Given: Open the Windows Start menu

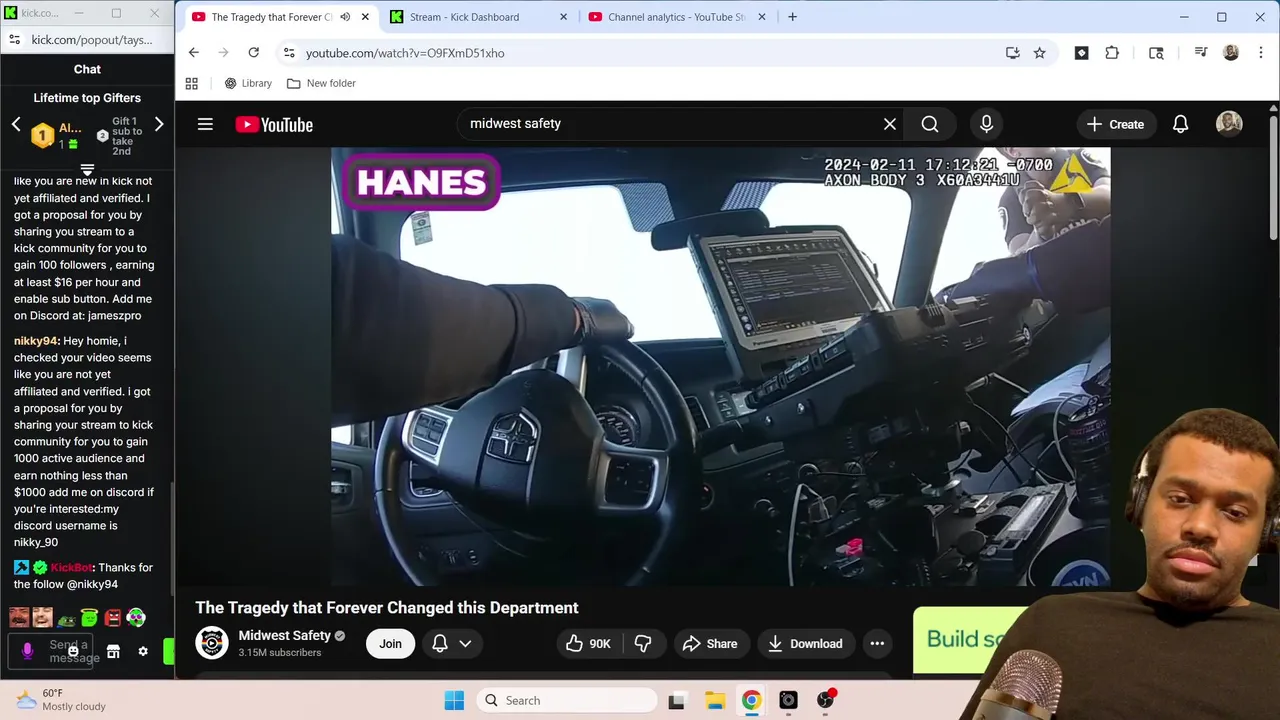Looking at the screenshot, I should (454, 700).
